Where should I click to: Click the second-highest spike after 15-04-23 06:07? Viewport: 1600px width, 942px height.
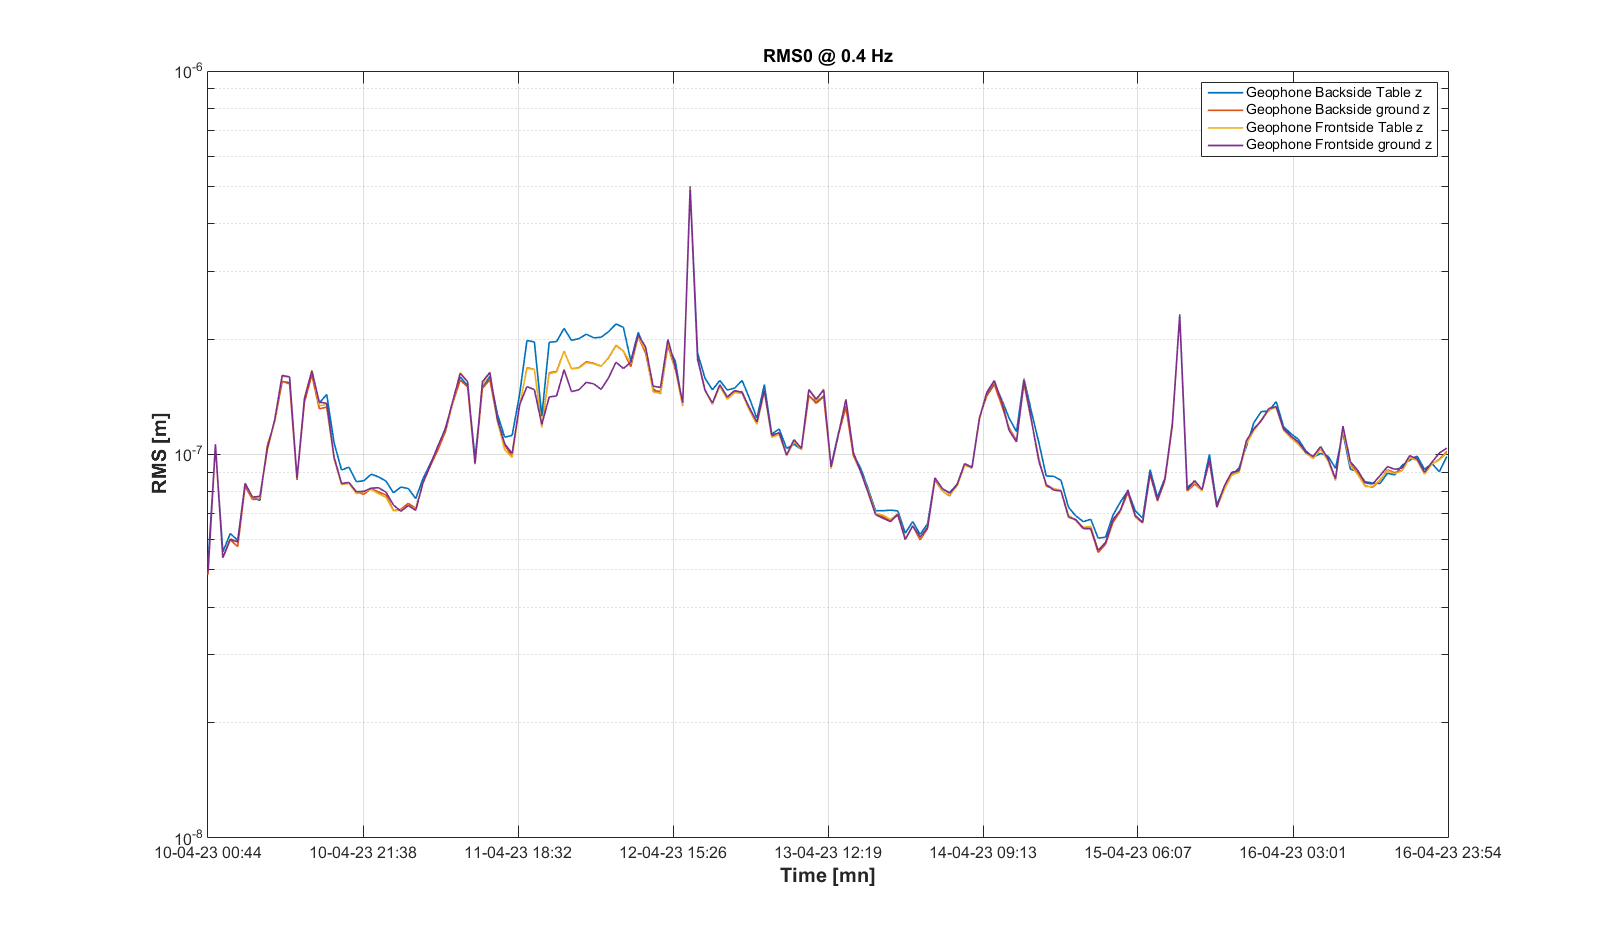coord(1180,316)
